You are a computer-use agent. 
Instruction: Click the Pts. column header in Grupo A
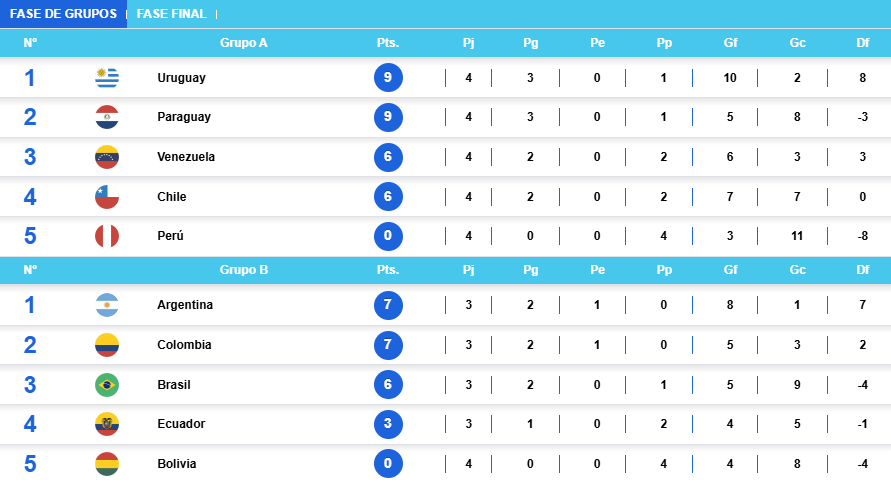388,43
